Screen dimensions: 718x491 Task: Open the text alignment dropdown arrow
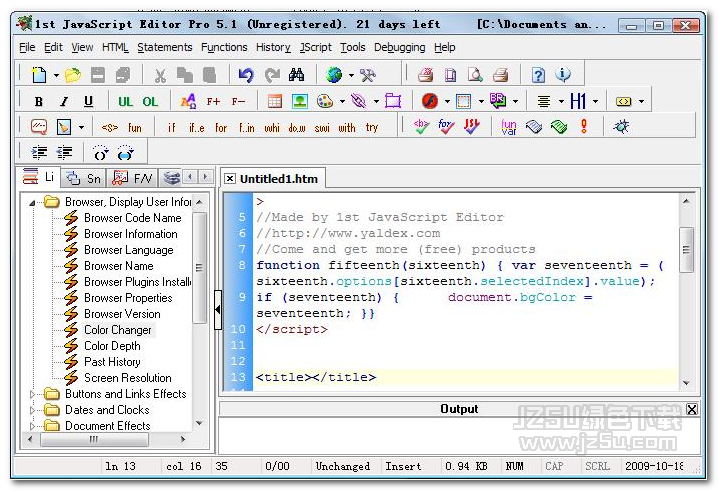561,102
